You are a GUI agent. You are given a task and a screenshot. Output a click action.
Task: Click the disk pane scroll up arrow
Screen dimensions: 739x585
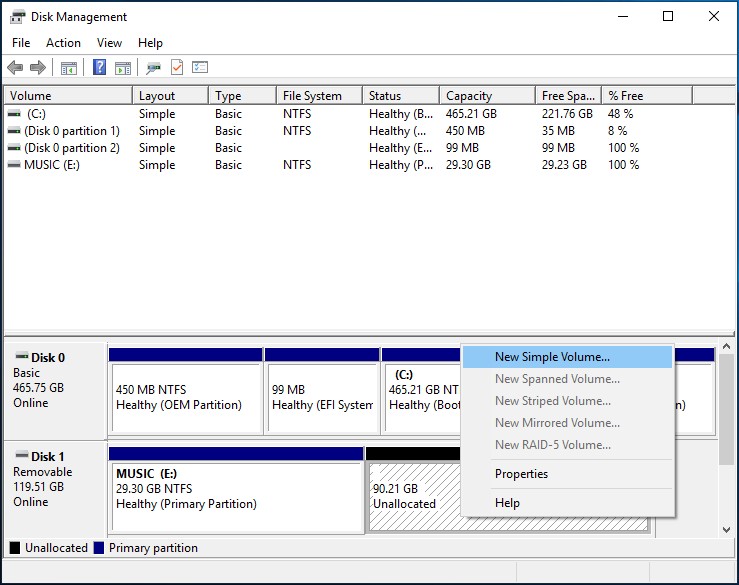coord(726,346)
